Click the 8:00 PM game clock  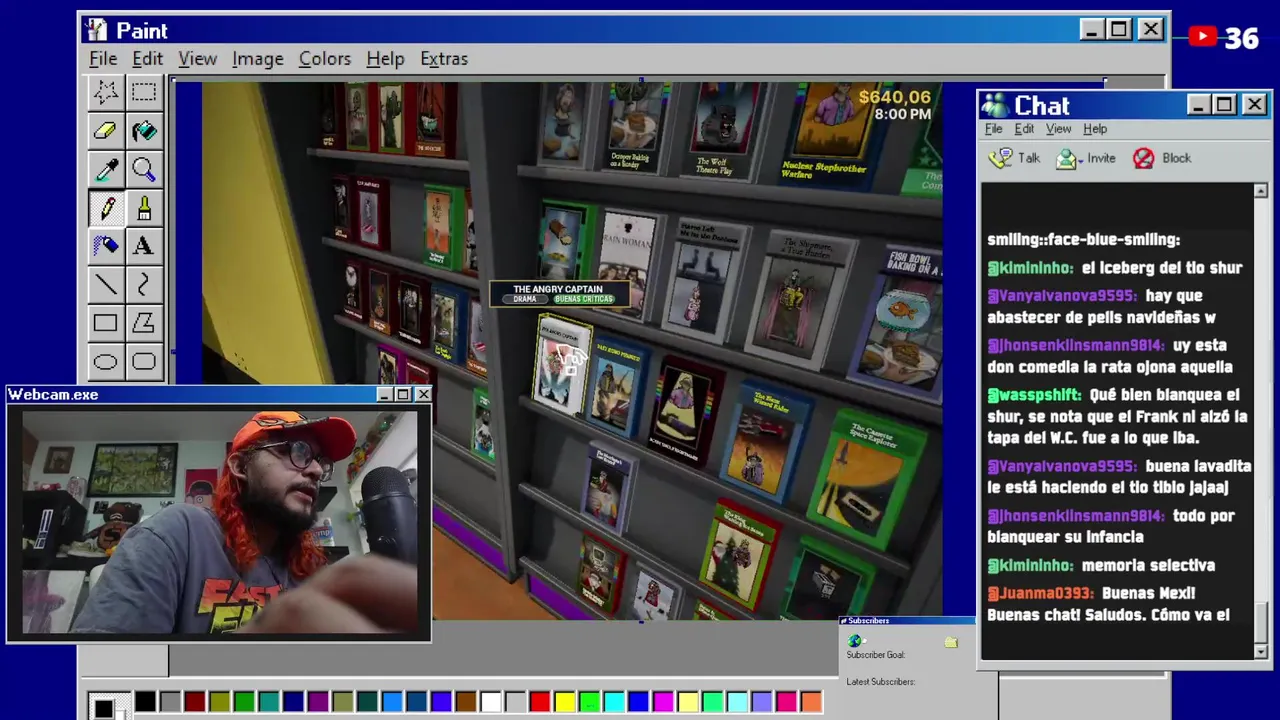902,114
